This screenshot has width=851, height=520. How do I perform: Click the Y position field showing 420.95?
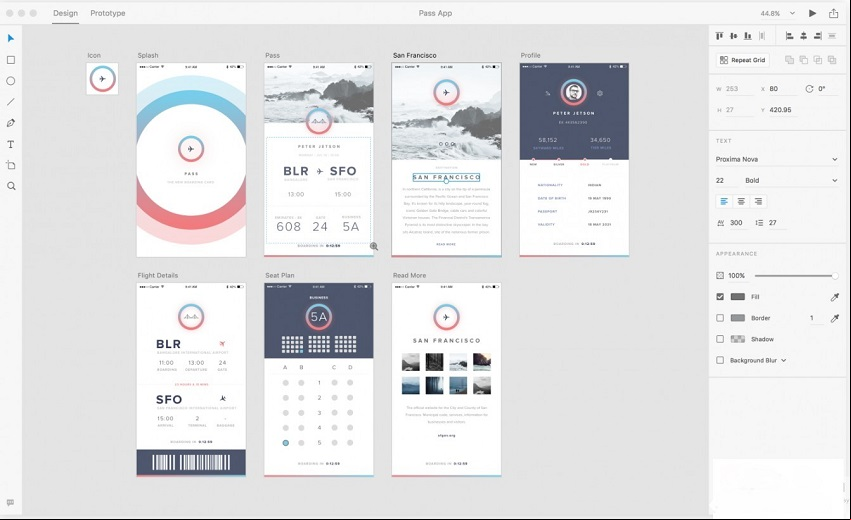point(782,110)
